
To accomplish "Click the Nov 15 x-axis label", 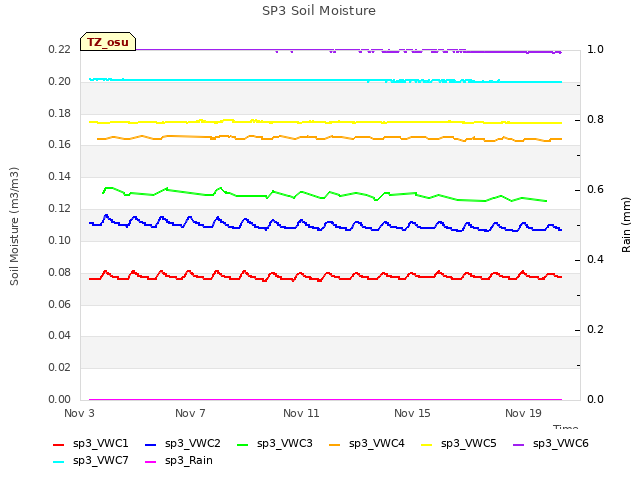I will (x=412, y=413).
